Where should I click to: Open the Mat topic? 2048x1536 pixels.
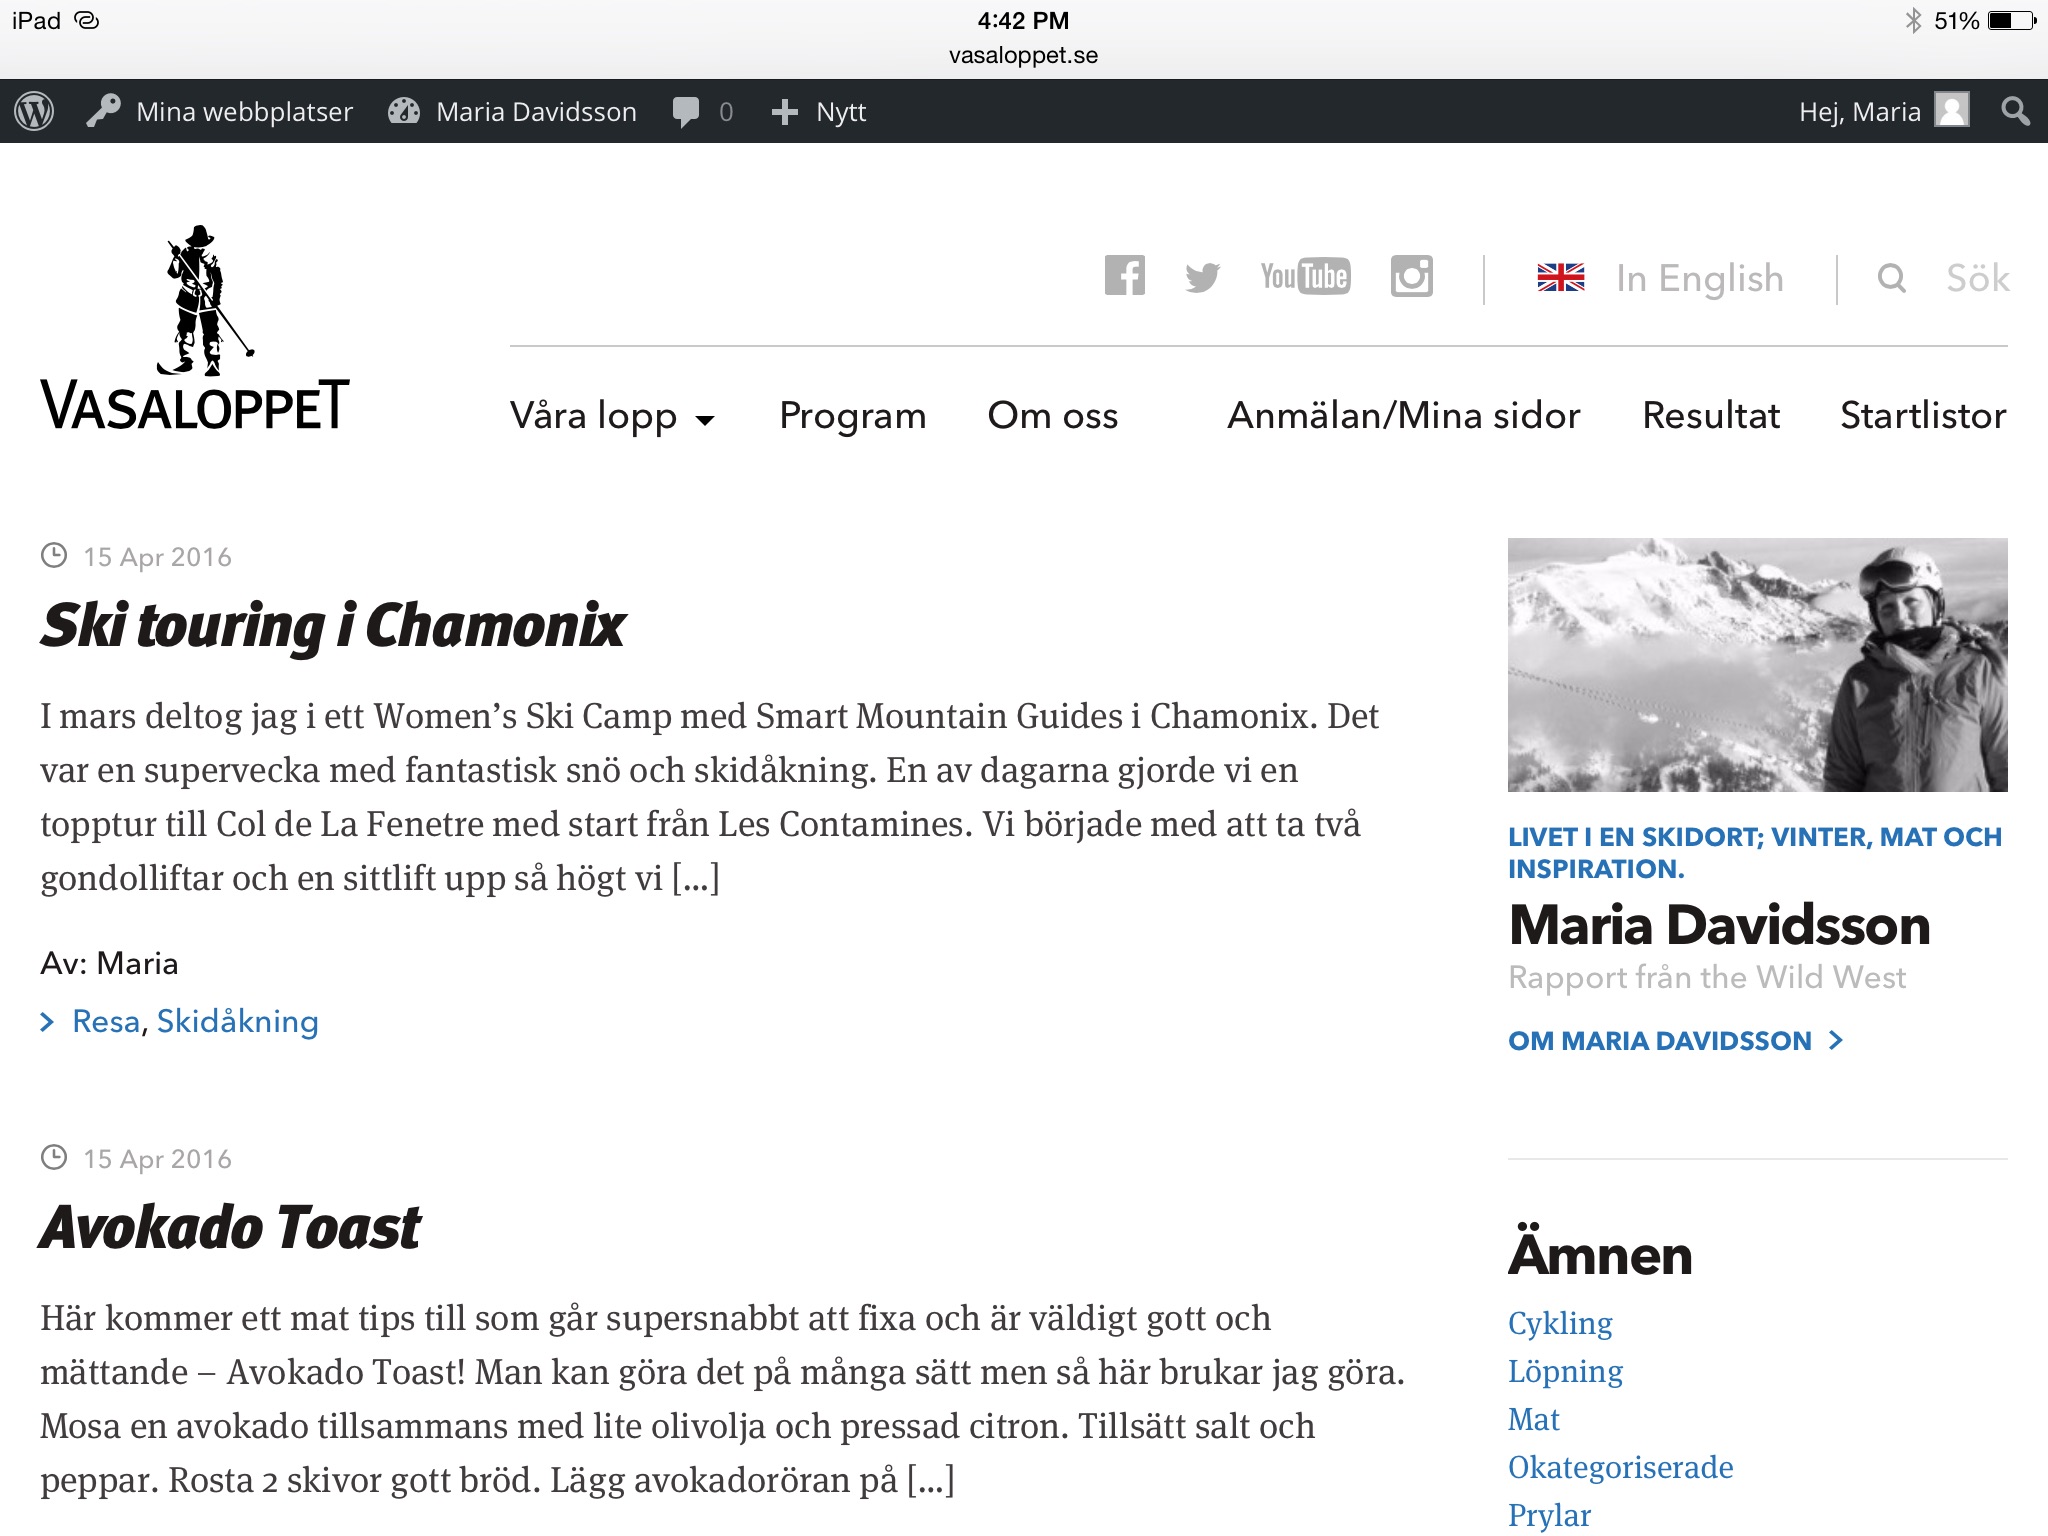click(1534, 1419)
